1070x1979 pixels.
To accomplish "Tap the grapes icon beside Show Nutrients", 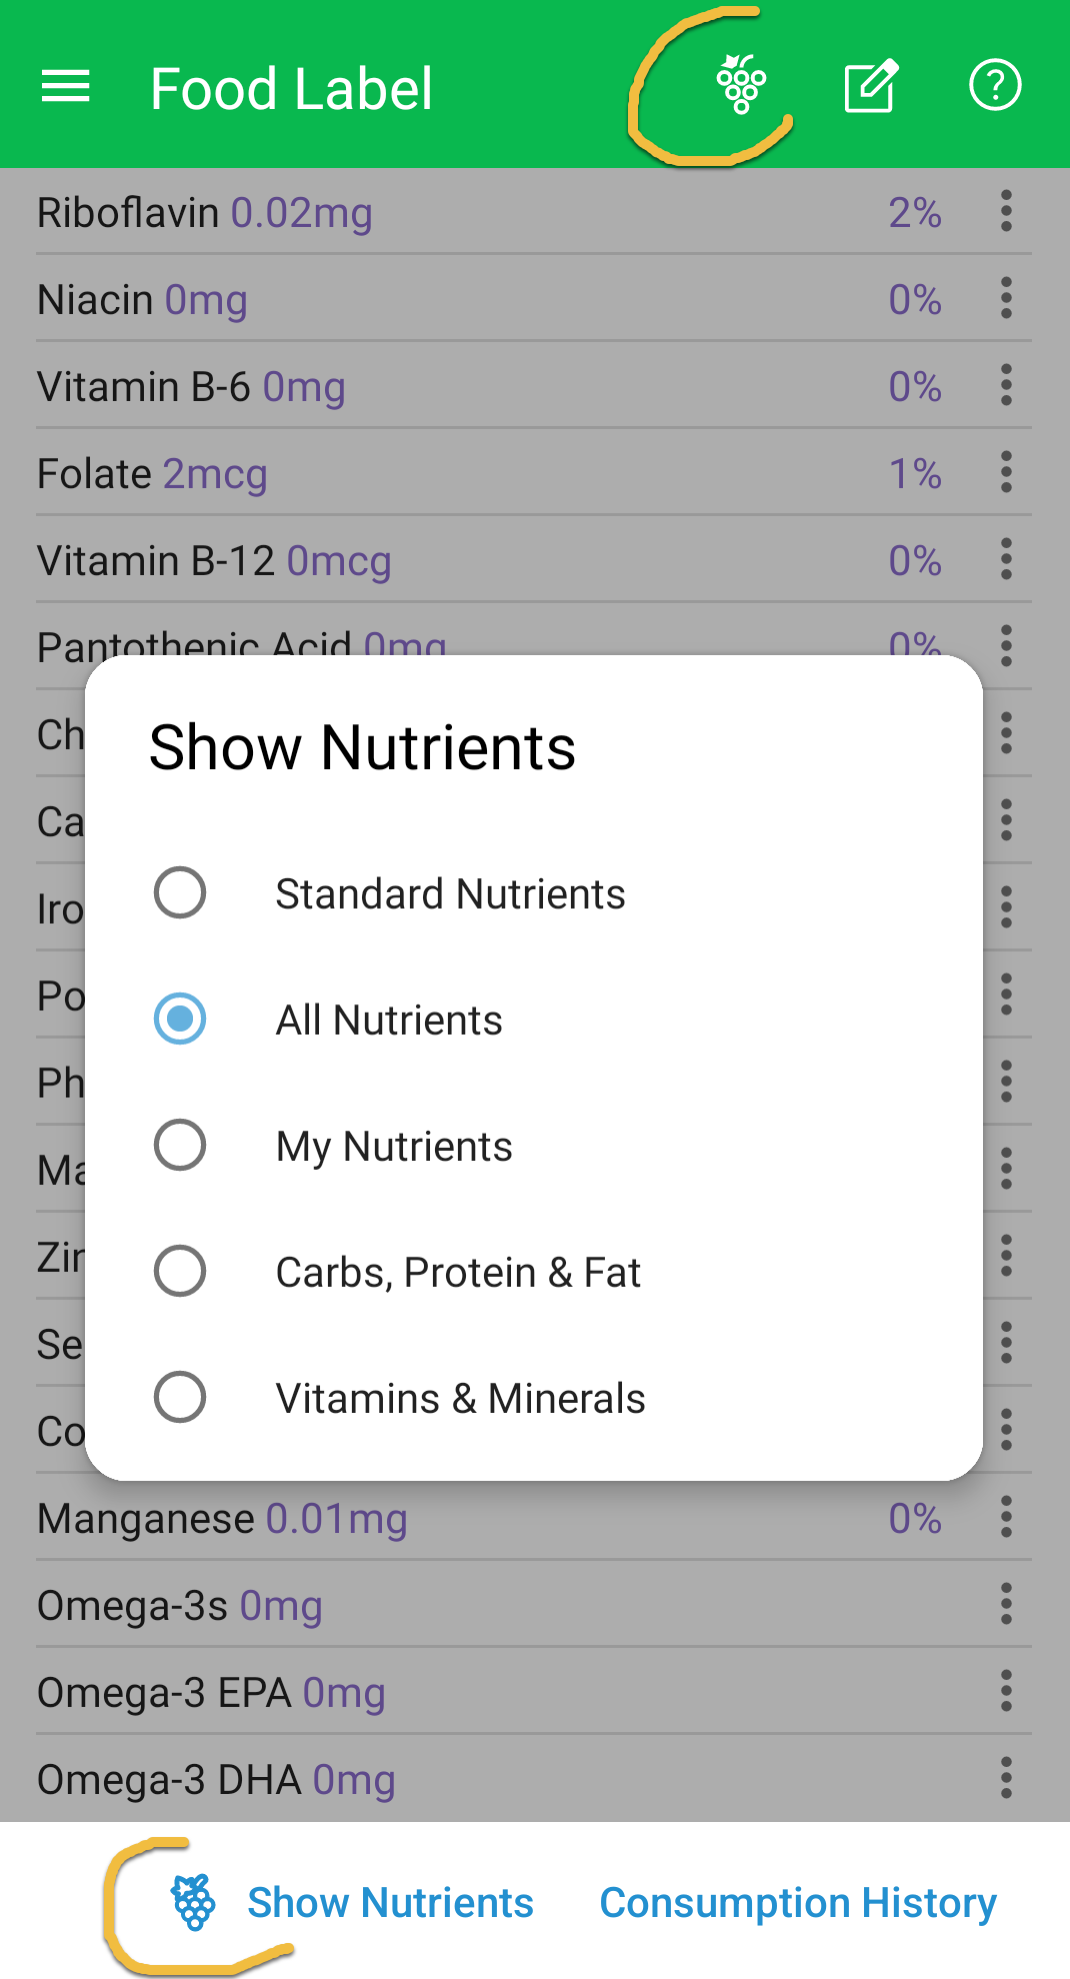I will click(193, 1902).
